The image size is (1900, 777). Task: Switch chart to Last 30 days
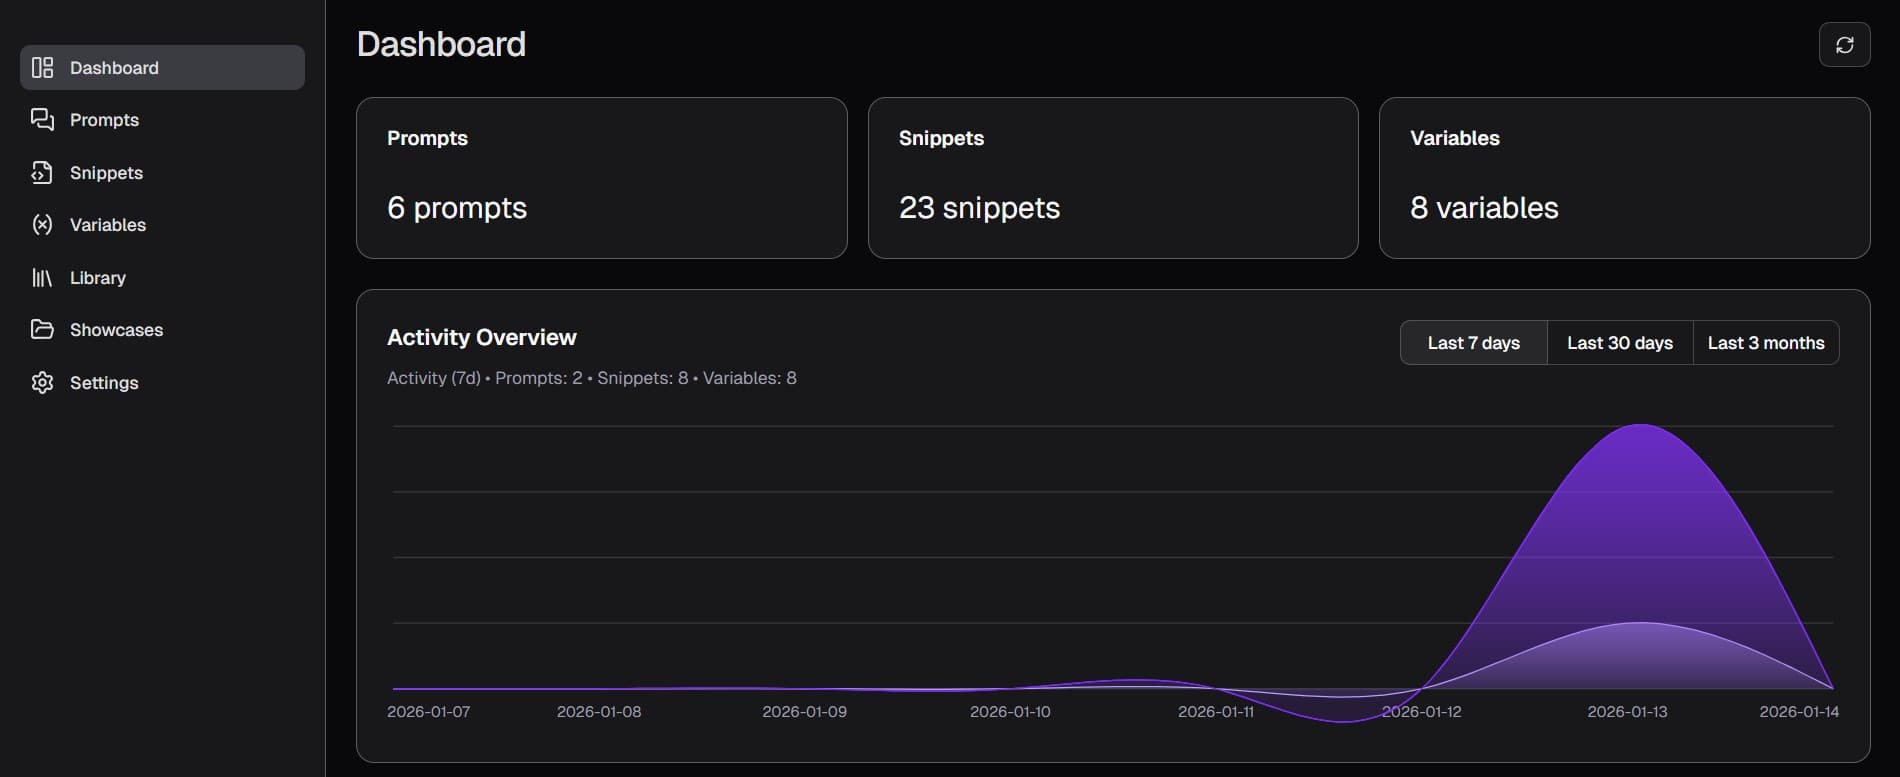1619,343
